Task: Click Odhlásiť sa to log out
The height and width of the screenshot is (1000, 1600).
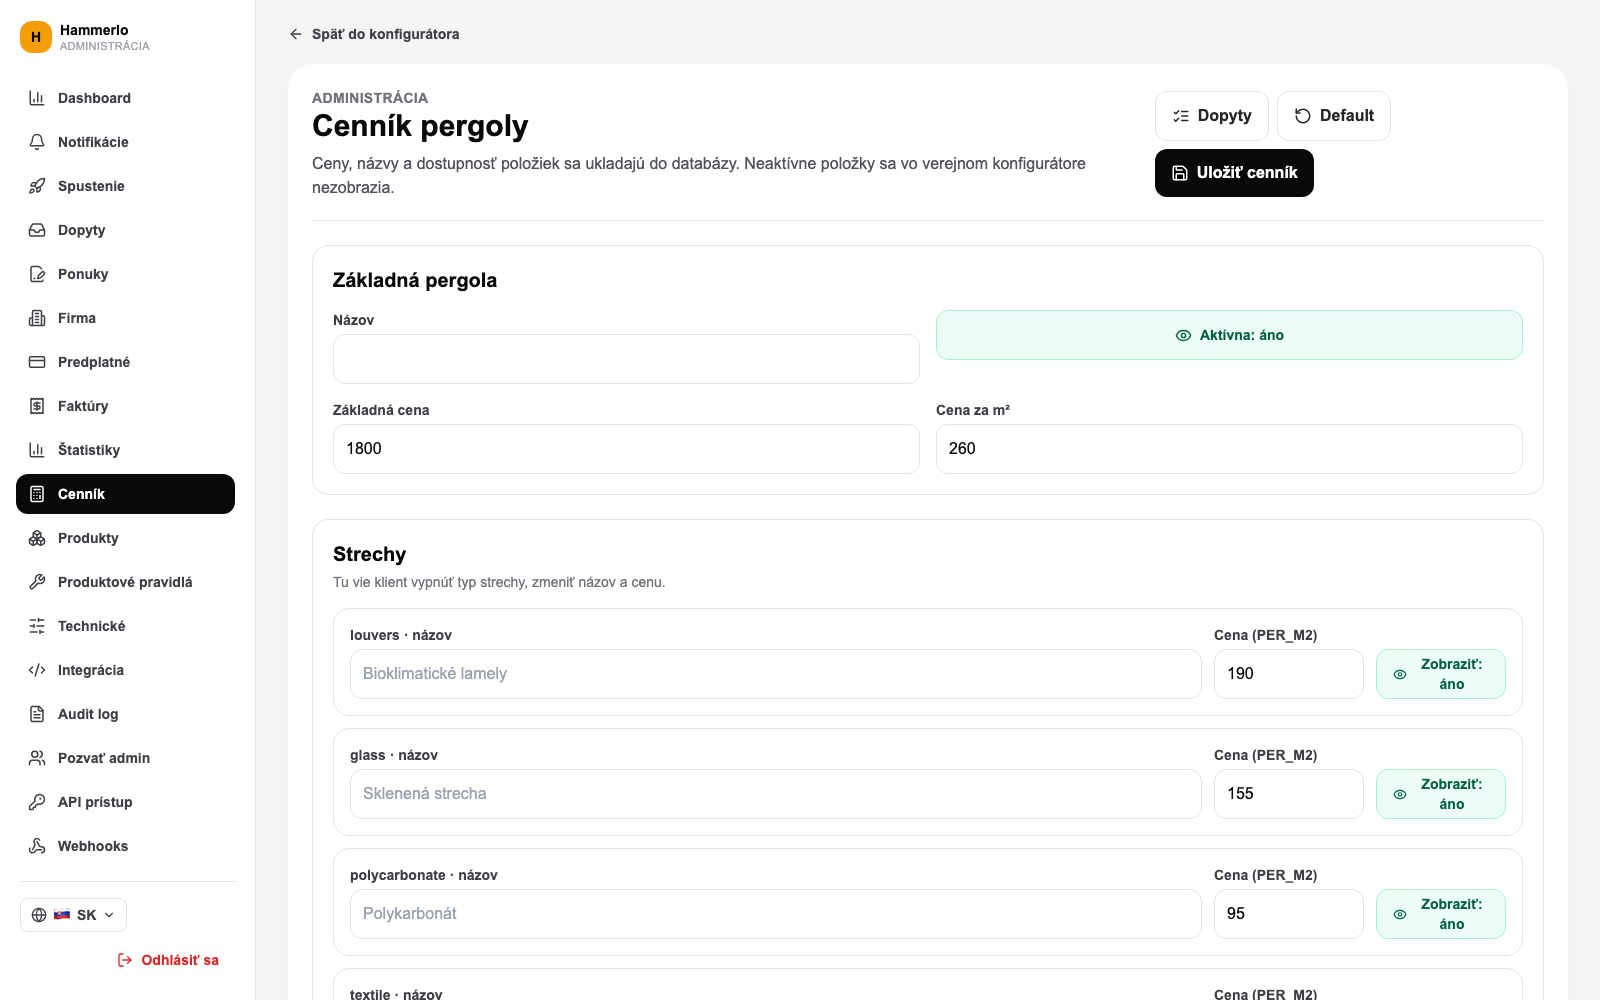Action: click(x=168, y=960)
